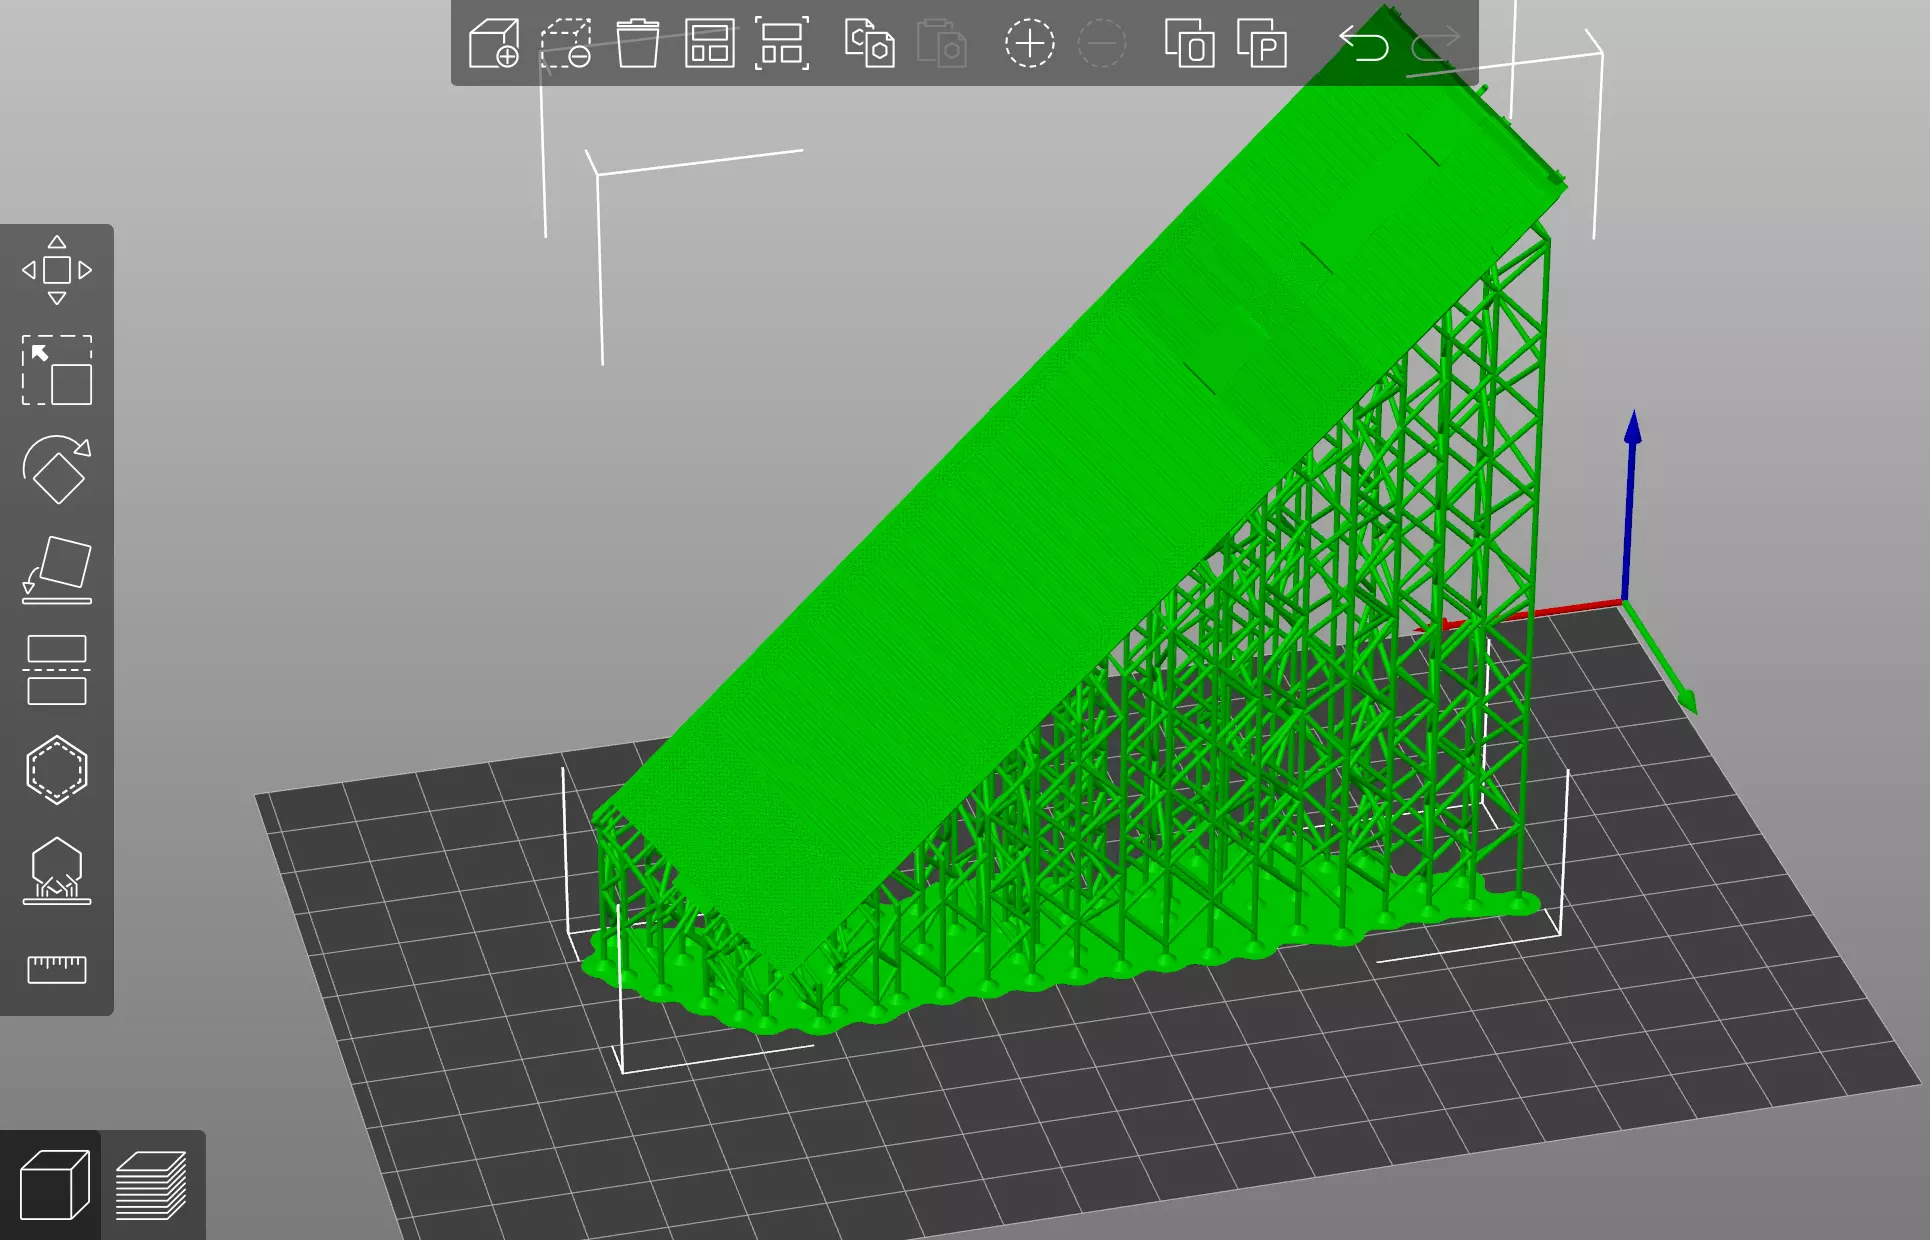Viewport: 1930px width, 1240px height.
Task: Open the SLA support points tool
Action: 57,870
